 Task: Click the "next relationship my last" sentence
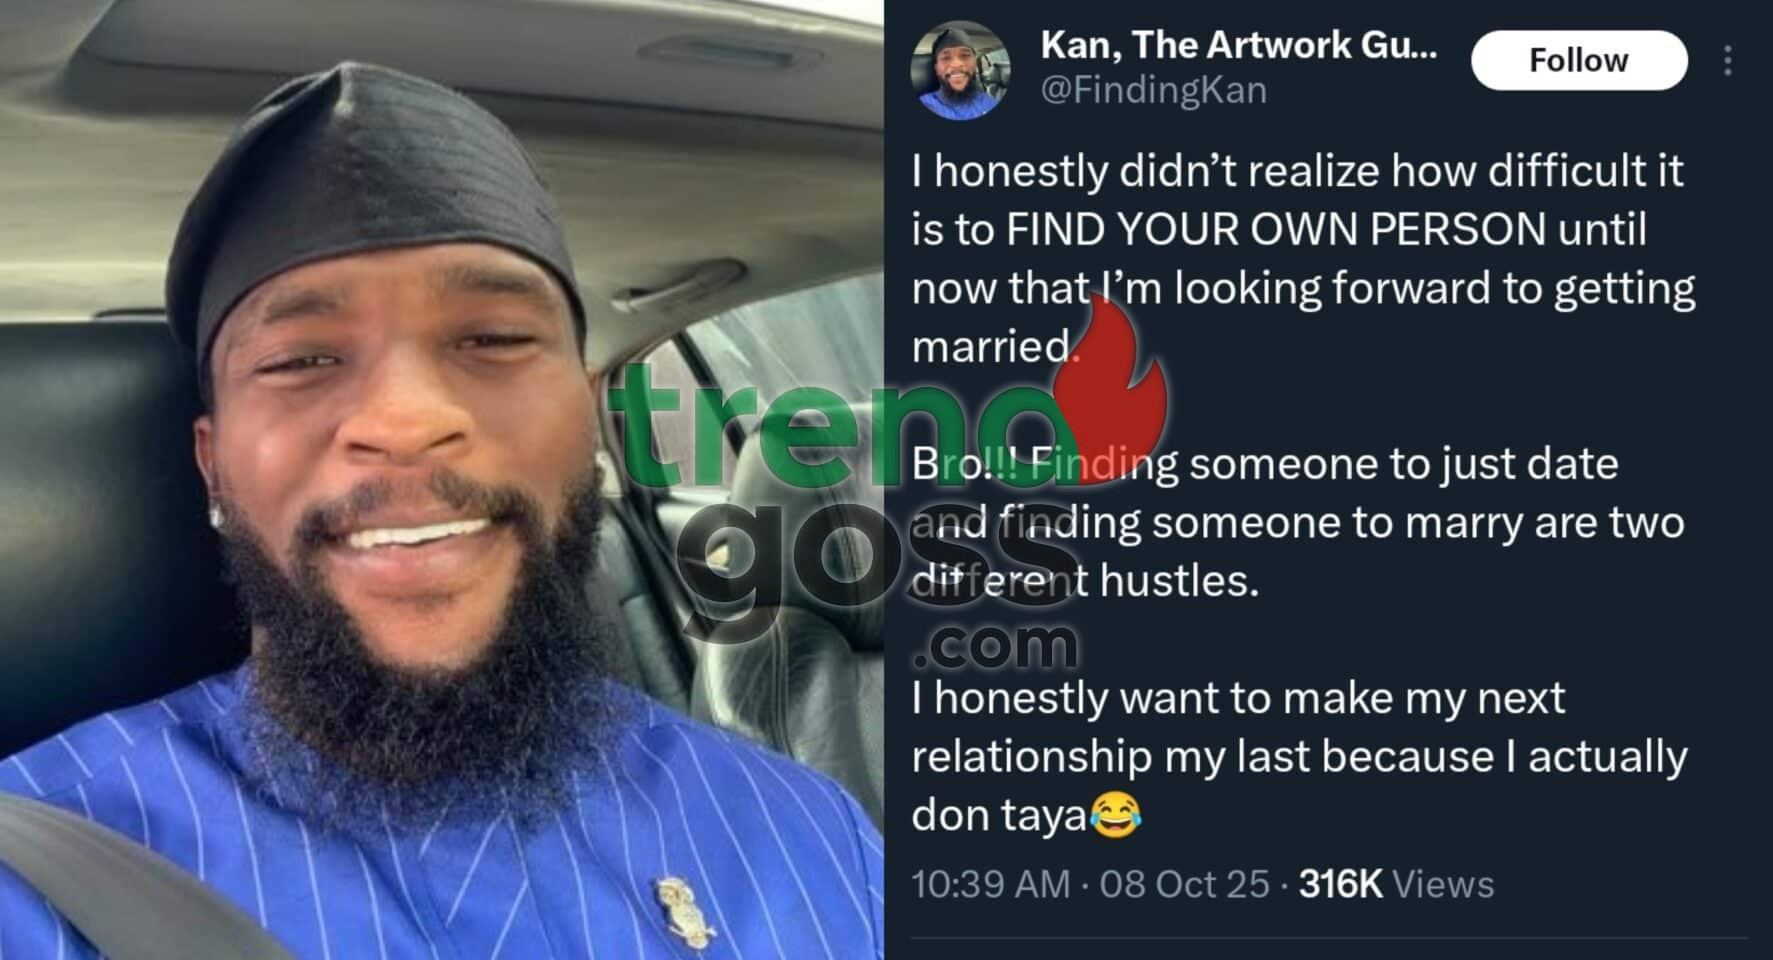1297,756
